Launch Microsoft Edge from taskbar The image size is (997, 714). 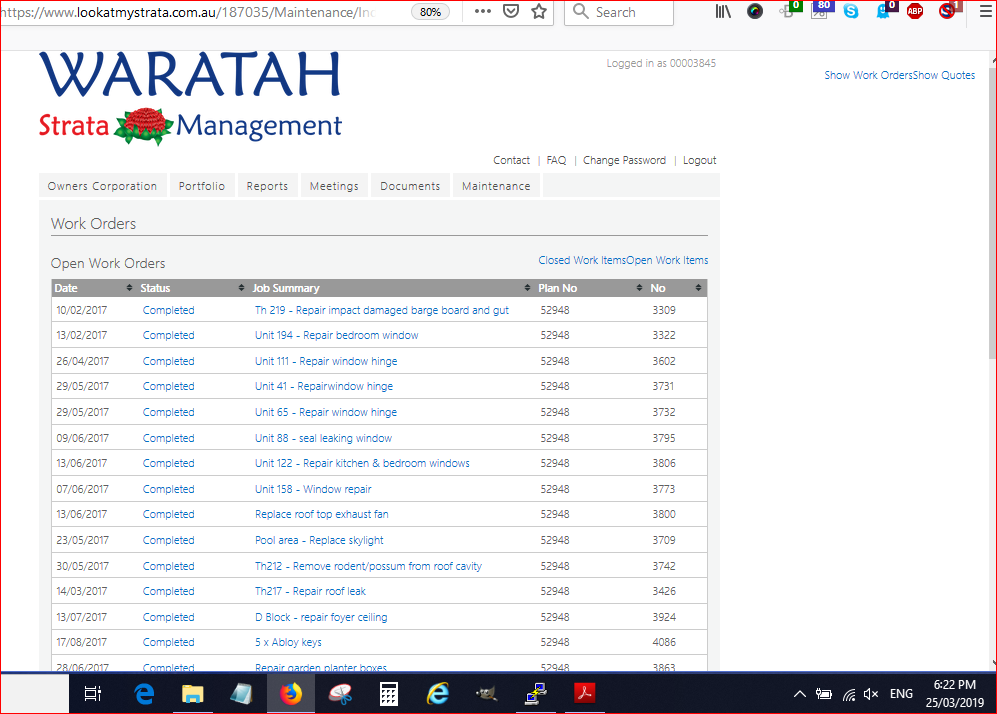(x=144, y=694)
